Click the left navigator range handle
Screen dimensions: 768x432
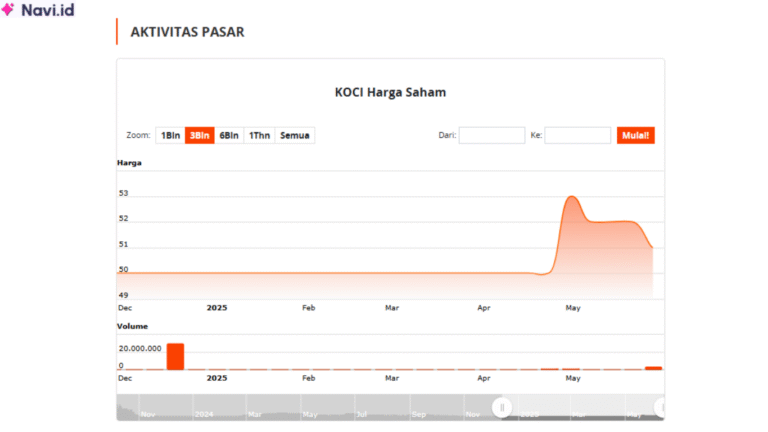pos(502,408)
